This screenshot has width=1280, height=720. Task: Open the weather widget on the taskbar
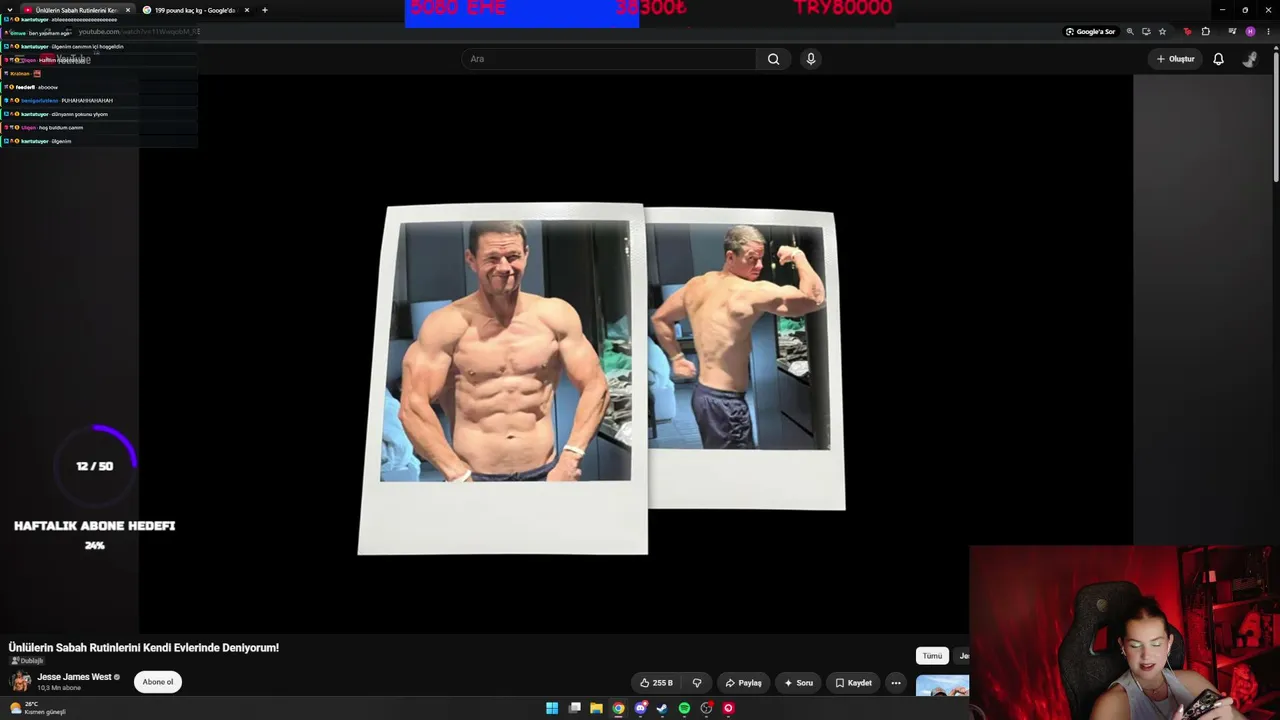point(38,708)
